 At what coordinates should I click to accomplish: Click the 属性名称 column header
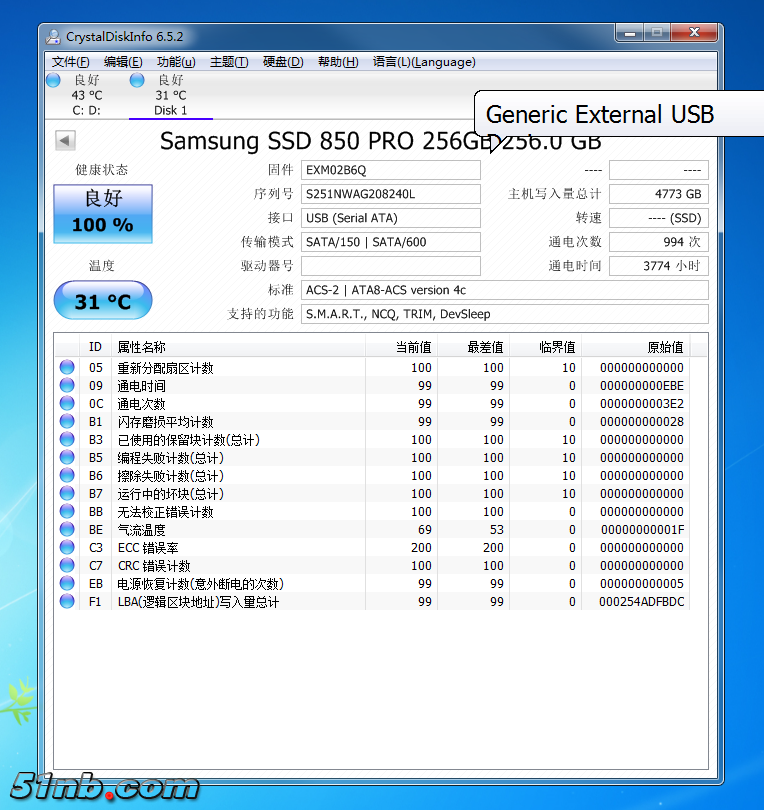[x=238, y=347]
